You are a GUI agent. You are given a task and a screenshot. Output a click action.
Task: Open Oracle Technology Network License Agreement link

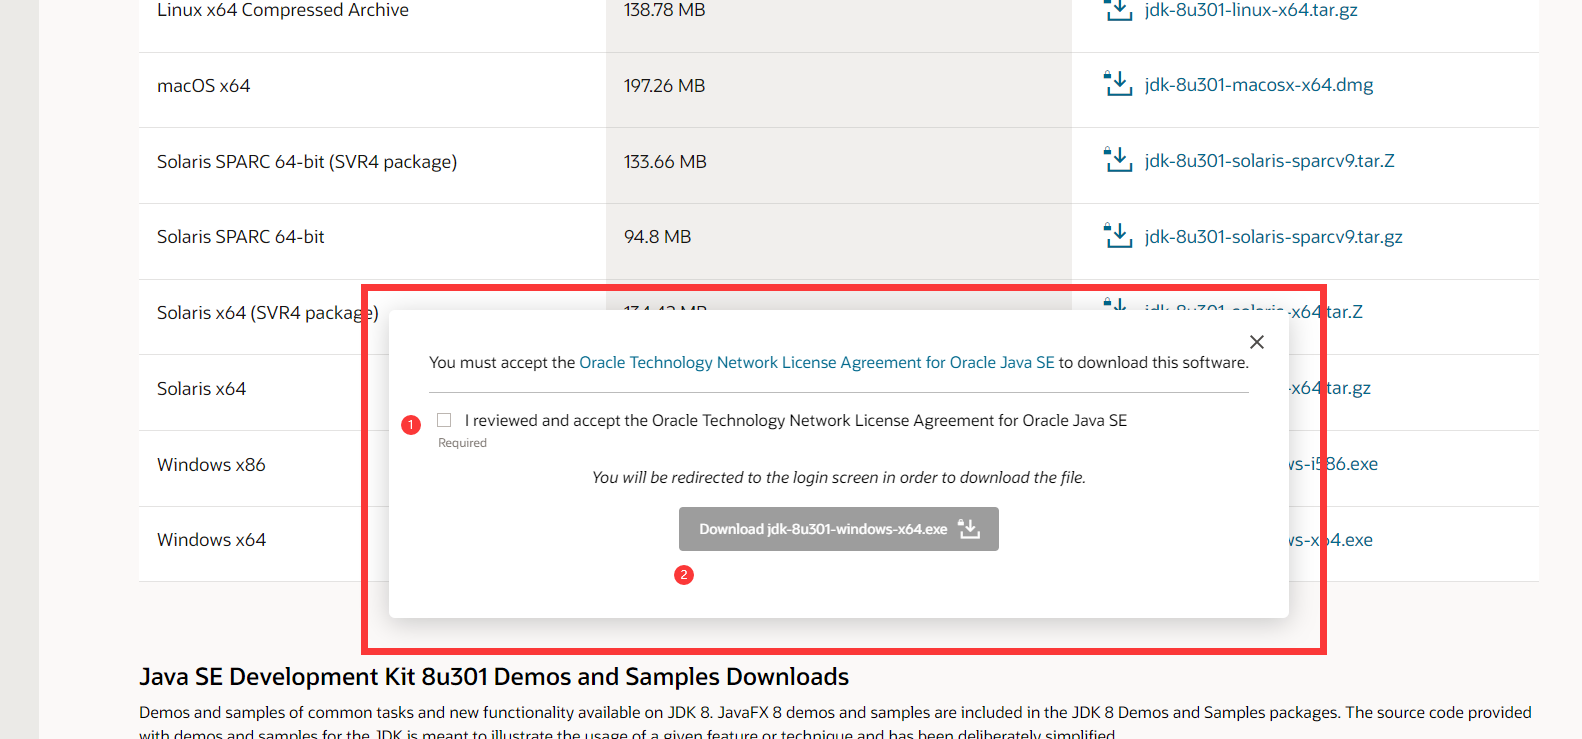[817, 362]
